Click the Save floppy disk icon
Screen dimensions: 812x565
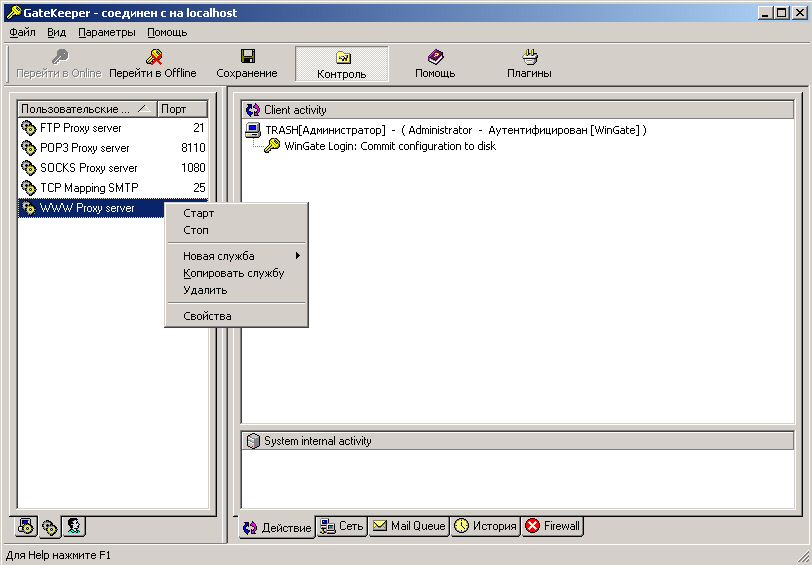248,56
